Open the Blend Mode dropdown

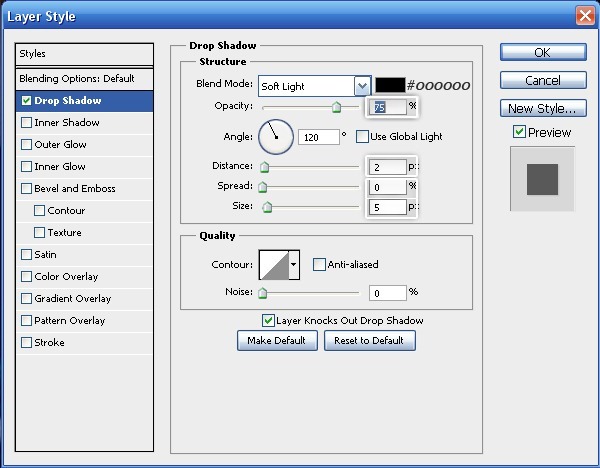pyautogui.click(x=361, y=86)
